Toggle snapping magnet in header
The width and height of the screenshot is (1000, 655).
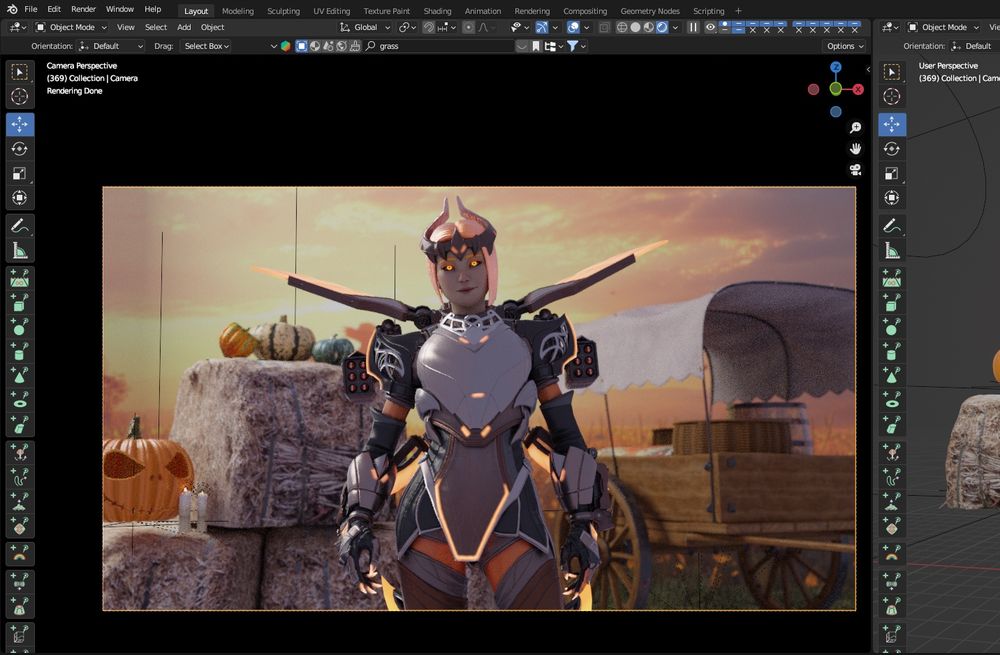click(429, 27)
